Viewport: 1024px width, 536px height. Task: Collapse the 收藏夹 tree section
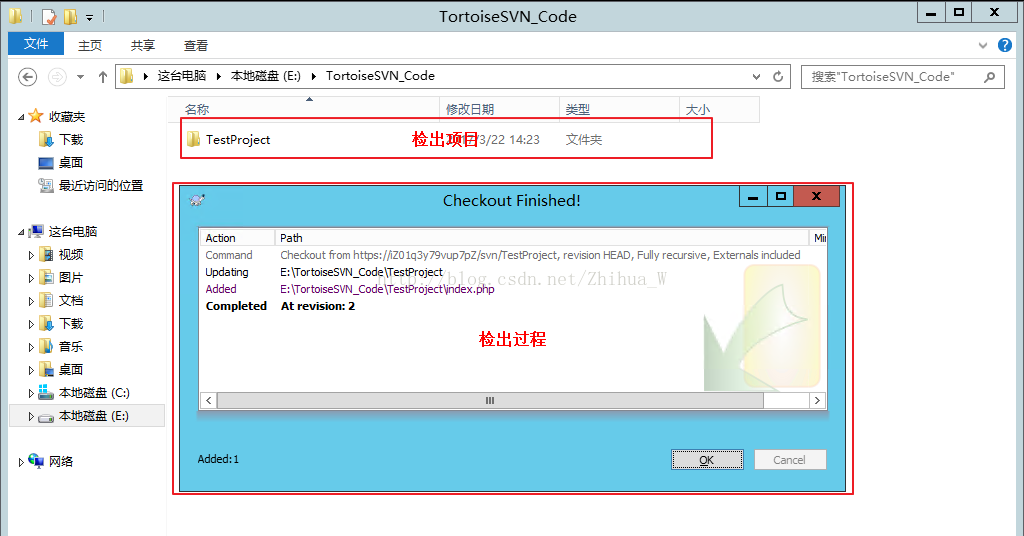tap(21, 118)
